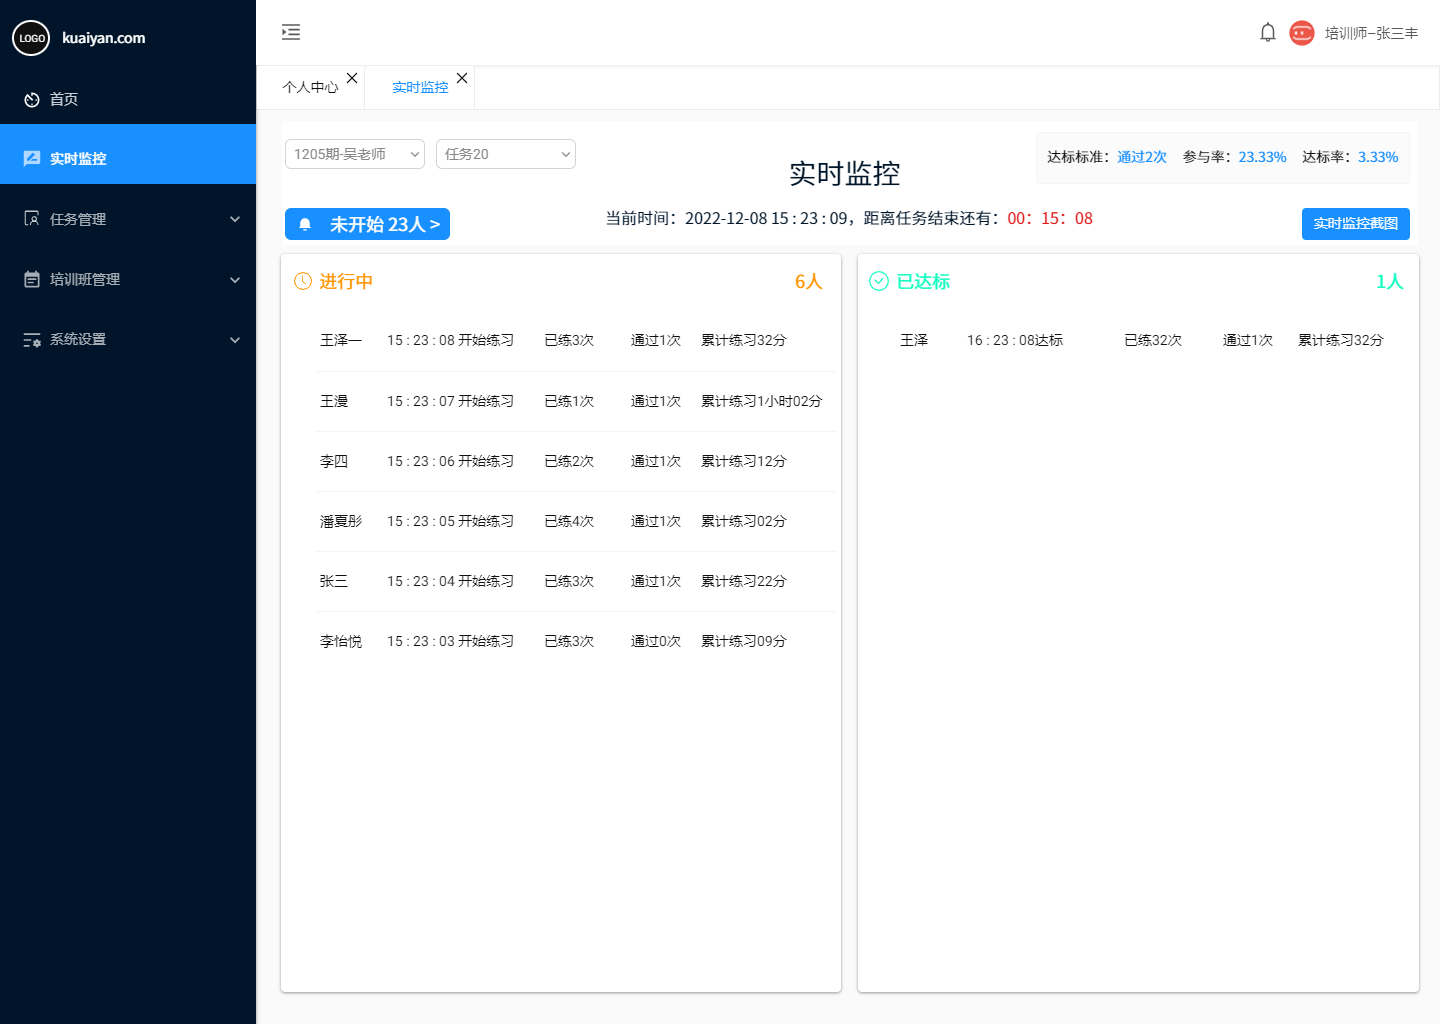Open the 系统设置 menu item
Screen dimensions: 1440x1024
coord(128,339)
